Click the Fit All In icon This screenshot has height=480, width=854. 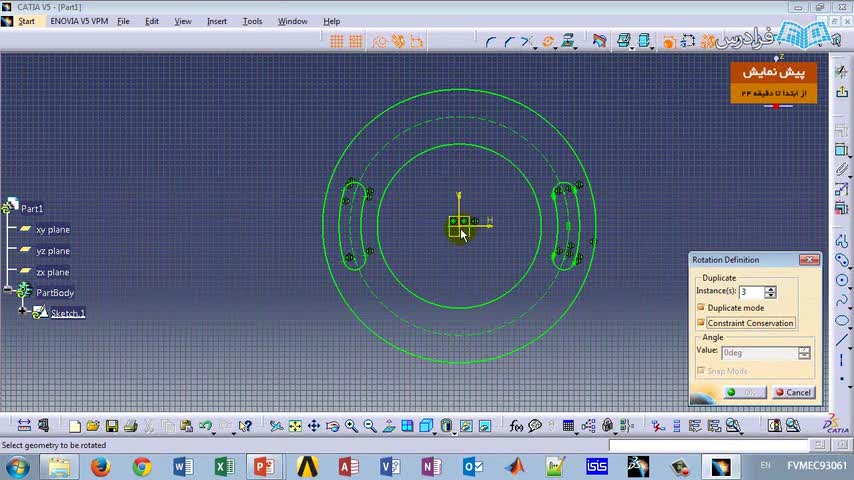click(x=295, y=426)
